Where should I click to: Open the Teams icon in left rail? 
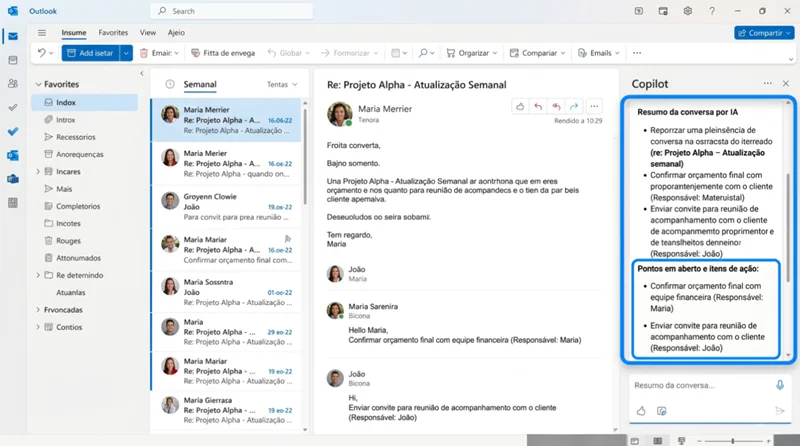pyautogui.click(x=13, y=179)
